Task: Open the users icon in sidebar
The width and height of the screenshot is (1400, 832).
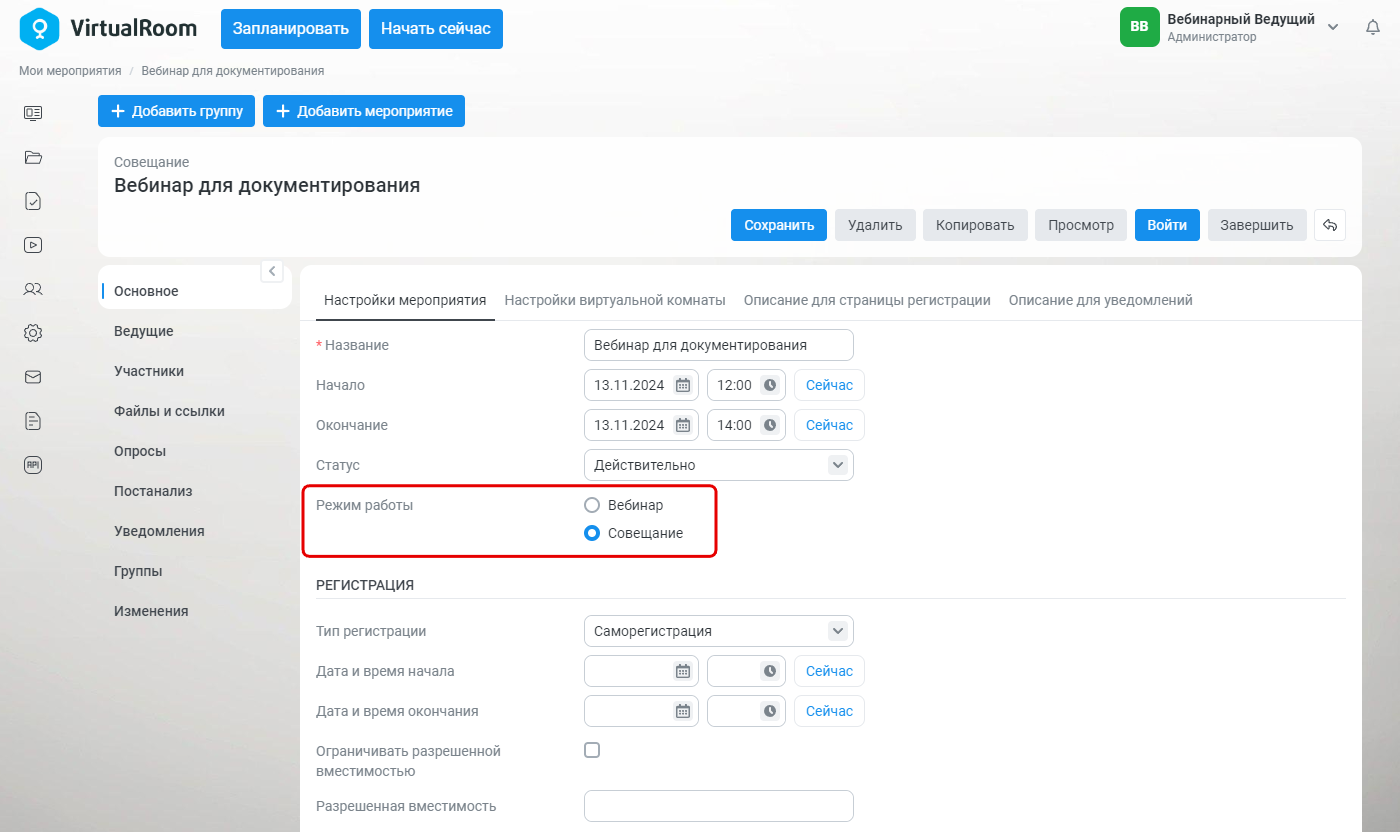Action: 33,289
